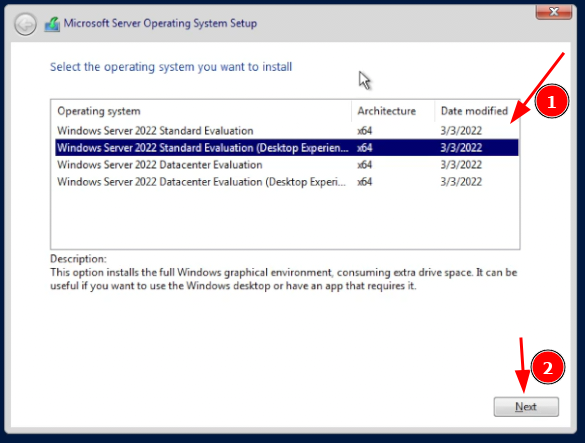
Task: Click the Next button
Action: (526, 406)
